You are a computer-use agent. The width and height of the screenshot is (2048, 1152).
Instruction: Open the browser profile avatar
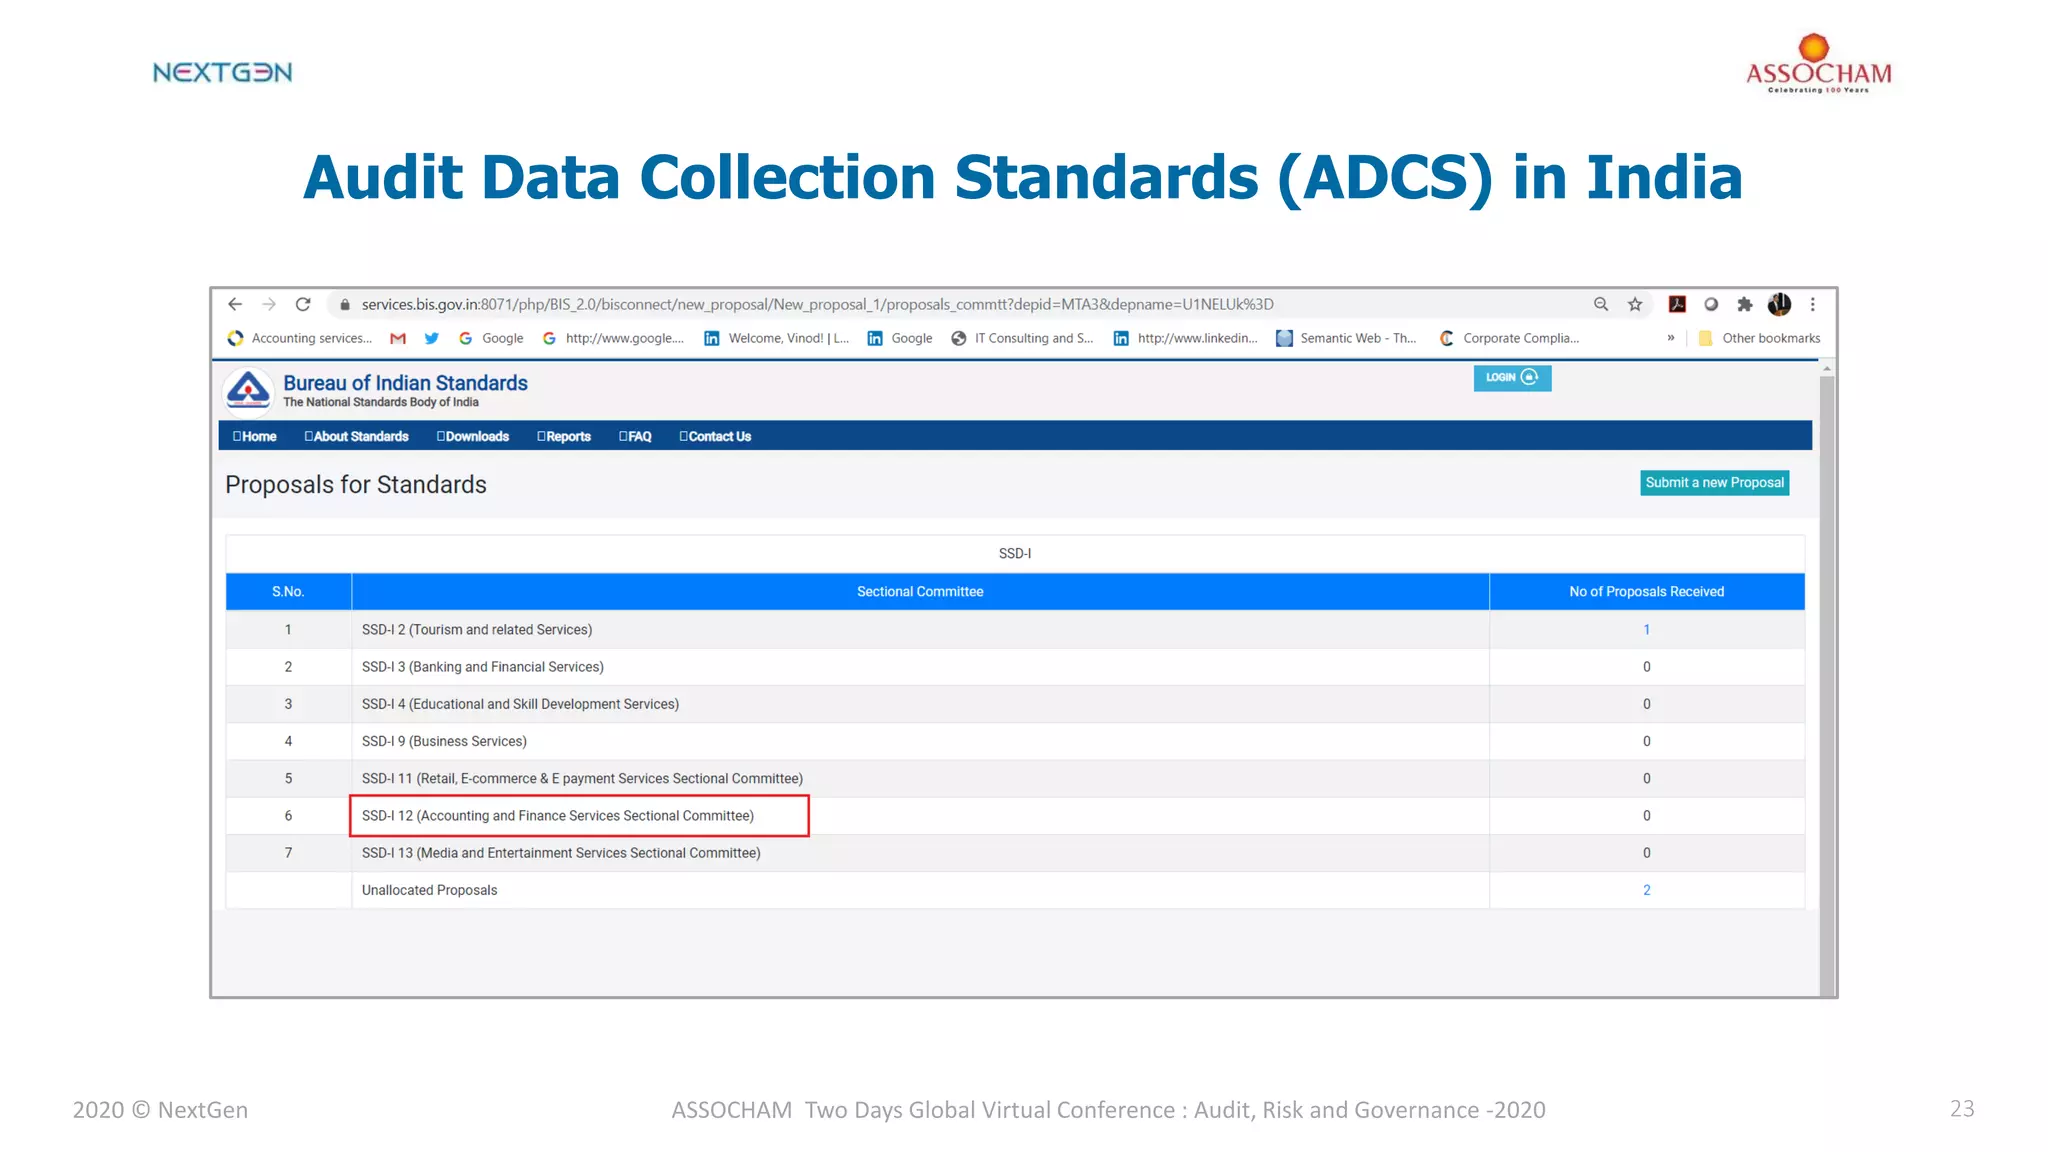[1779, 304]
